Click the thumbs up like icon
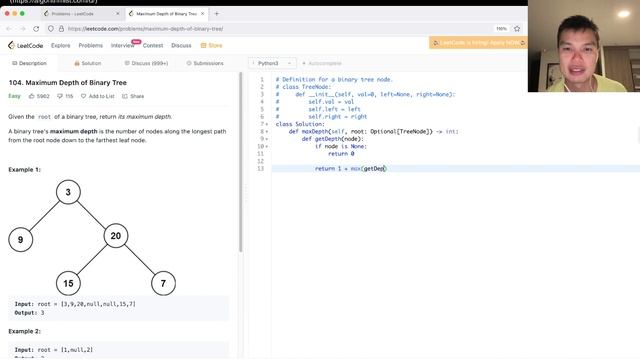 pyautogui.click(x=31, y=96)
